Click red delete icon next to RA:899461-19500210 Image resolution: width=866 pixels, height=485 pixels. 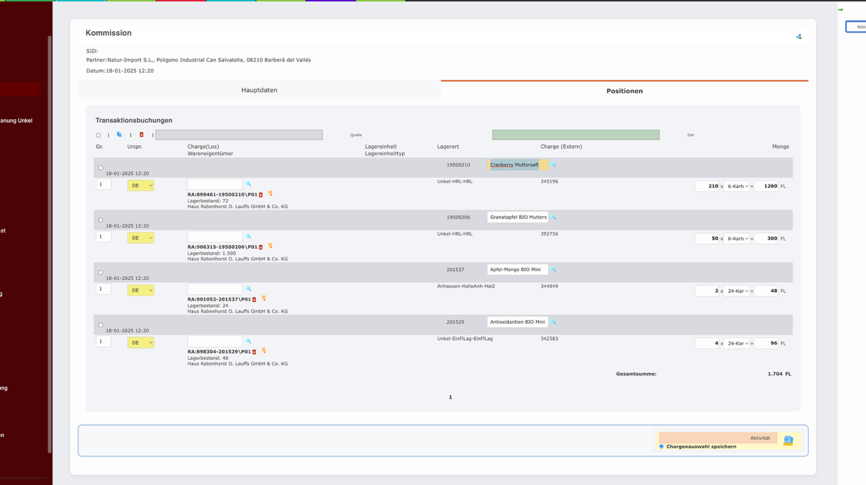click(261, 195)
